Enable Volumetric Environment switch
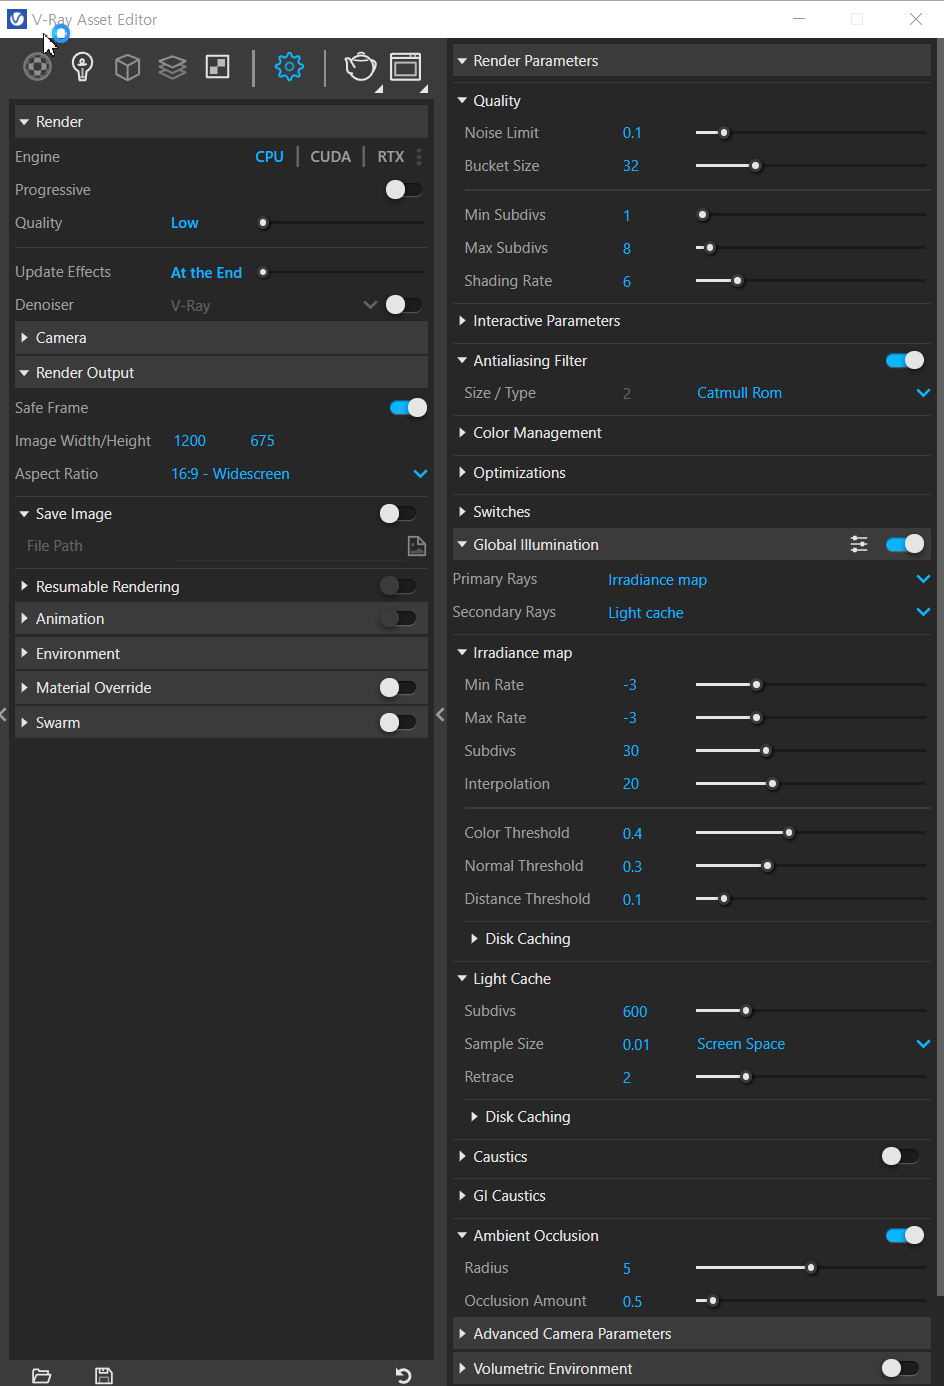This screenshot has height=1386, width=944. 900,1368
